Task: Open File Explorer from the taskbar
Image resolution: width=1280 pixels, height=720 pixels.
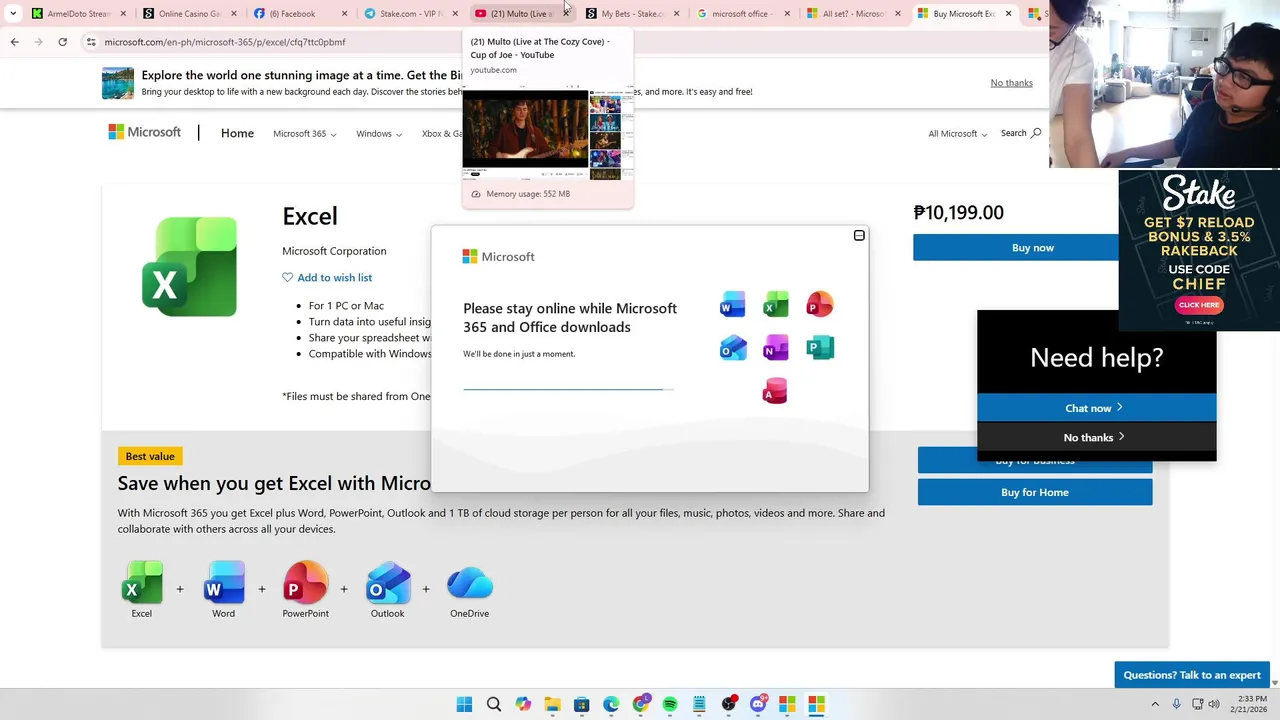Action: pos(552,704)
